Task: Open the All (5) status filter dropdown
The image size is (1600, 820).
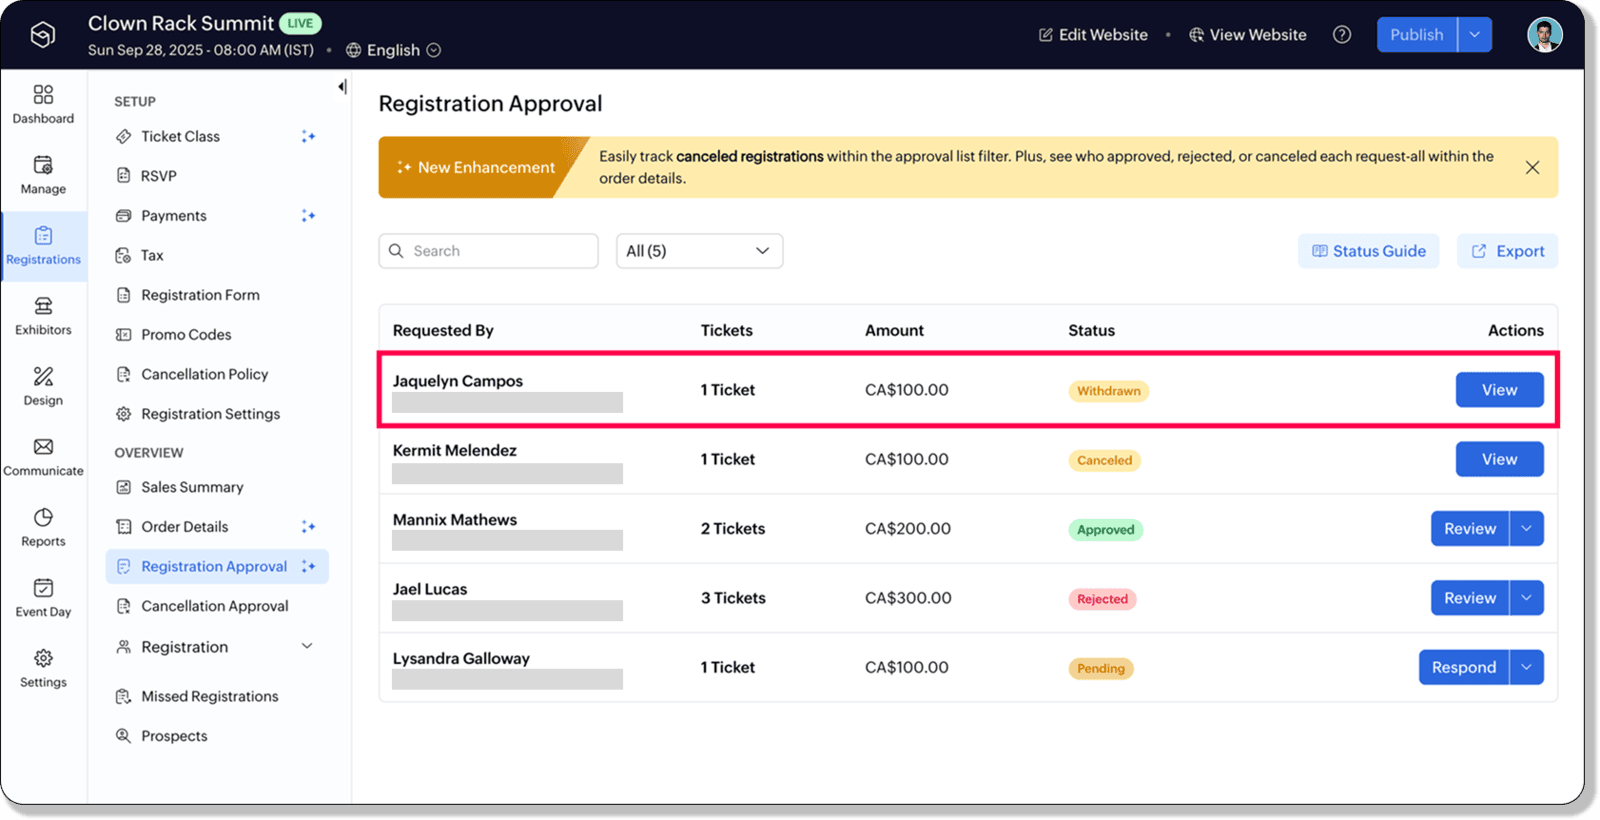Action: click(x=699, y=251)
